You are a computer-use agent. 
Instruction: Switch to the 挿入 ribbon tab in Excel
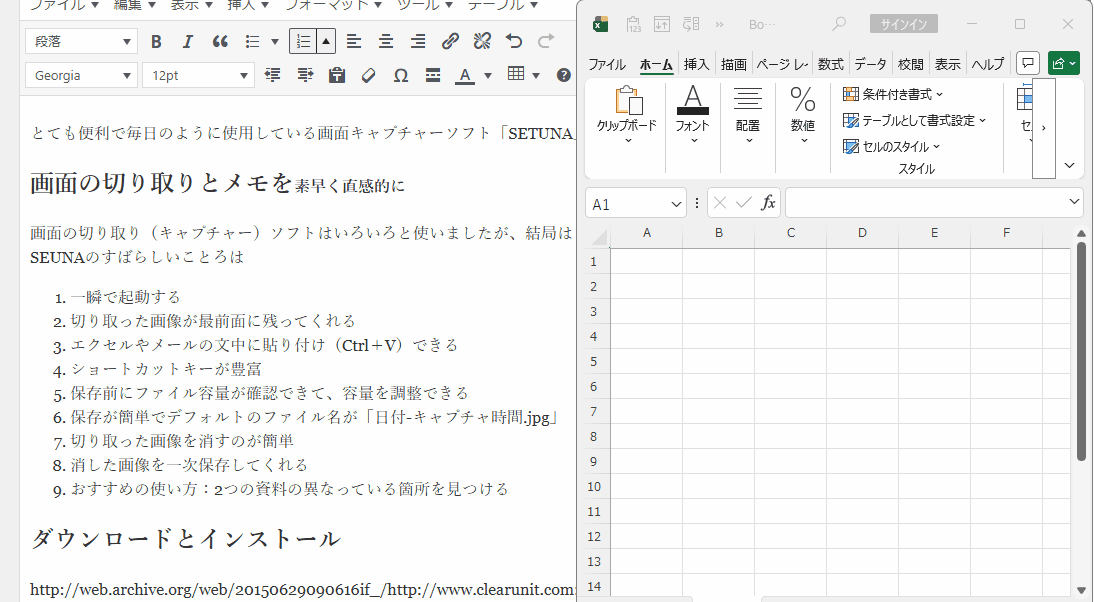(696, 64)
